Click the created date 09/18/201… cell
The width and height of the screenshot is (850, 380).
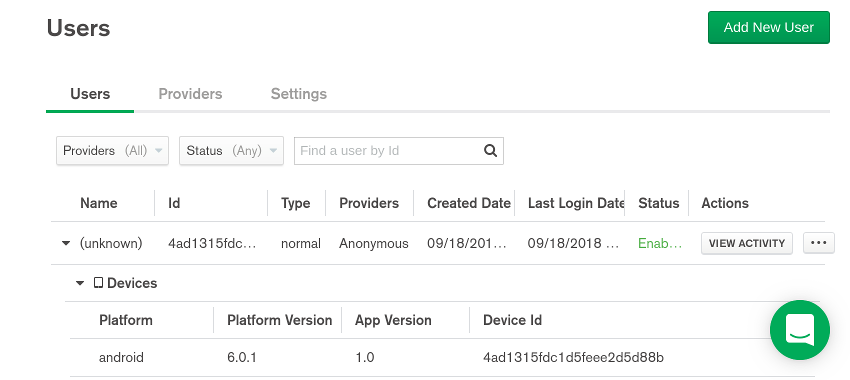[x=467, y=243]
